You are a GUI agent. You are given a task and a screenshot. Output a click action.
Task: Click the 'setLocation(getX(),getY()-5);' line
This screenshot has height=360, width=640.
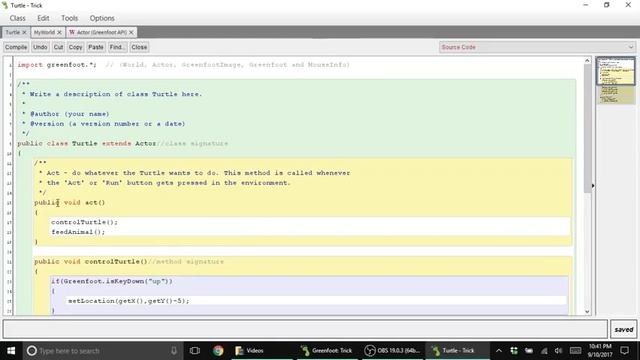pyautogui.click(x=129, y=301)
